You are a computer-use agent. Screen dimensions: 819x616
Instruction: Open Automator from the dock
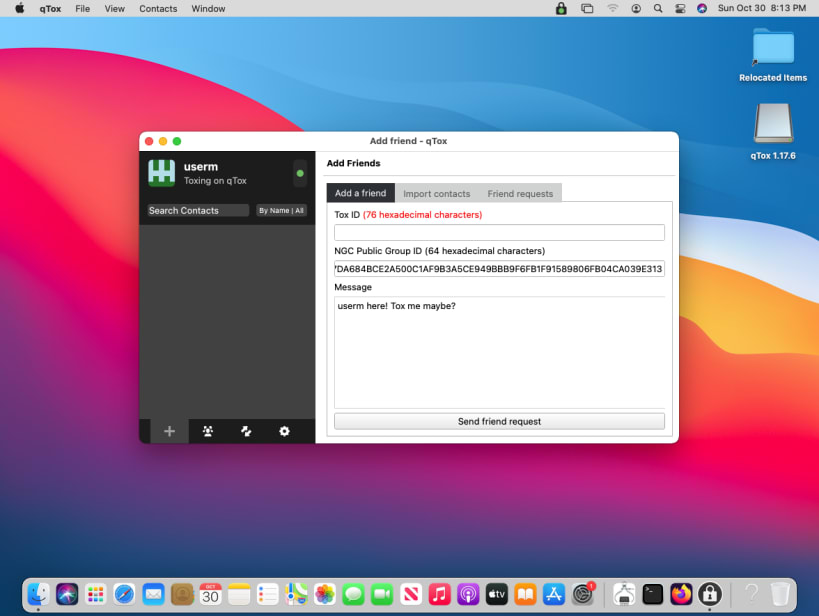click(x=624, y=594)
